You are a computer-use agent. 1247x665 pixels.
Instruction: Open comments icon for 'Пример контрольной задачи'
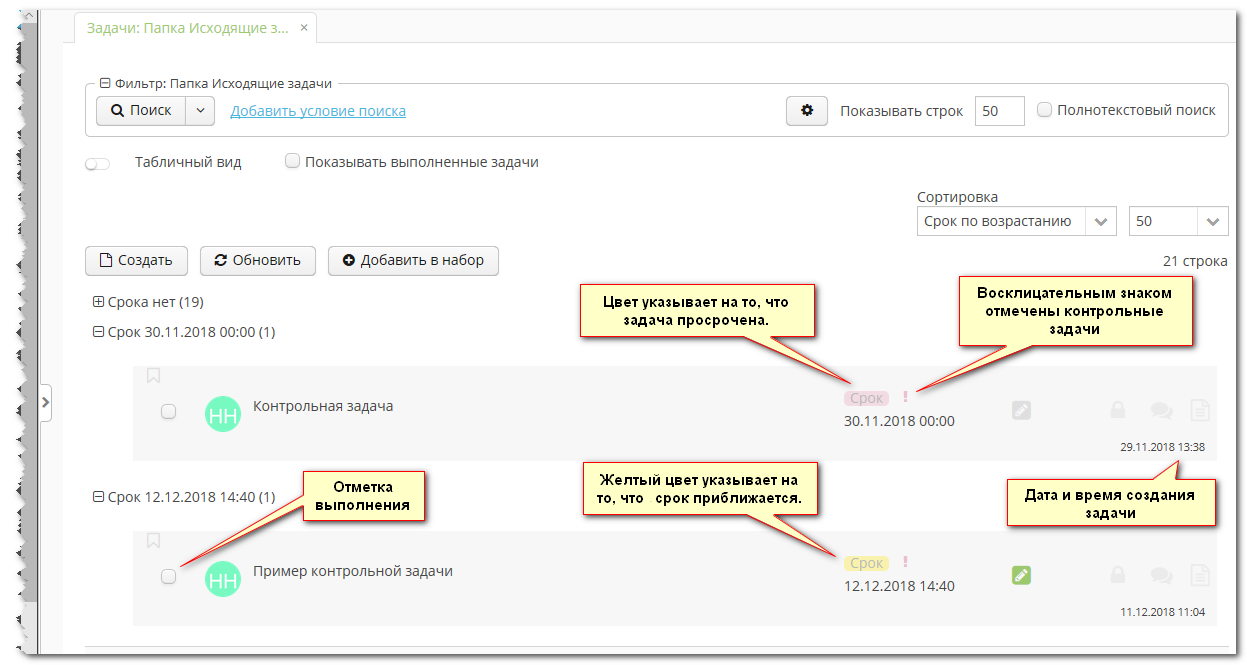(1161, 575)
